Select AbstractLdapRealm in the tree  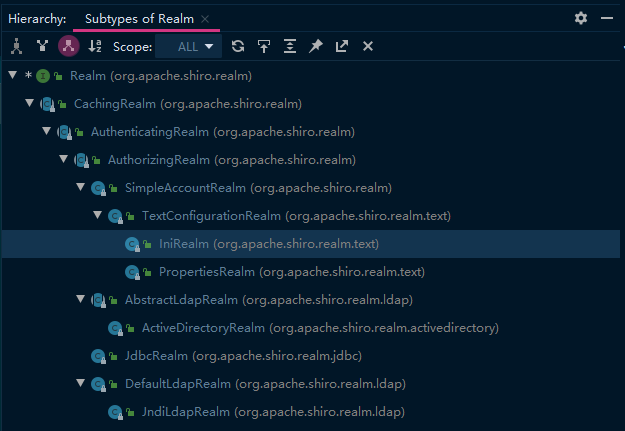coord(311,300)
